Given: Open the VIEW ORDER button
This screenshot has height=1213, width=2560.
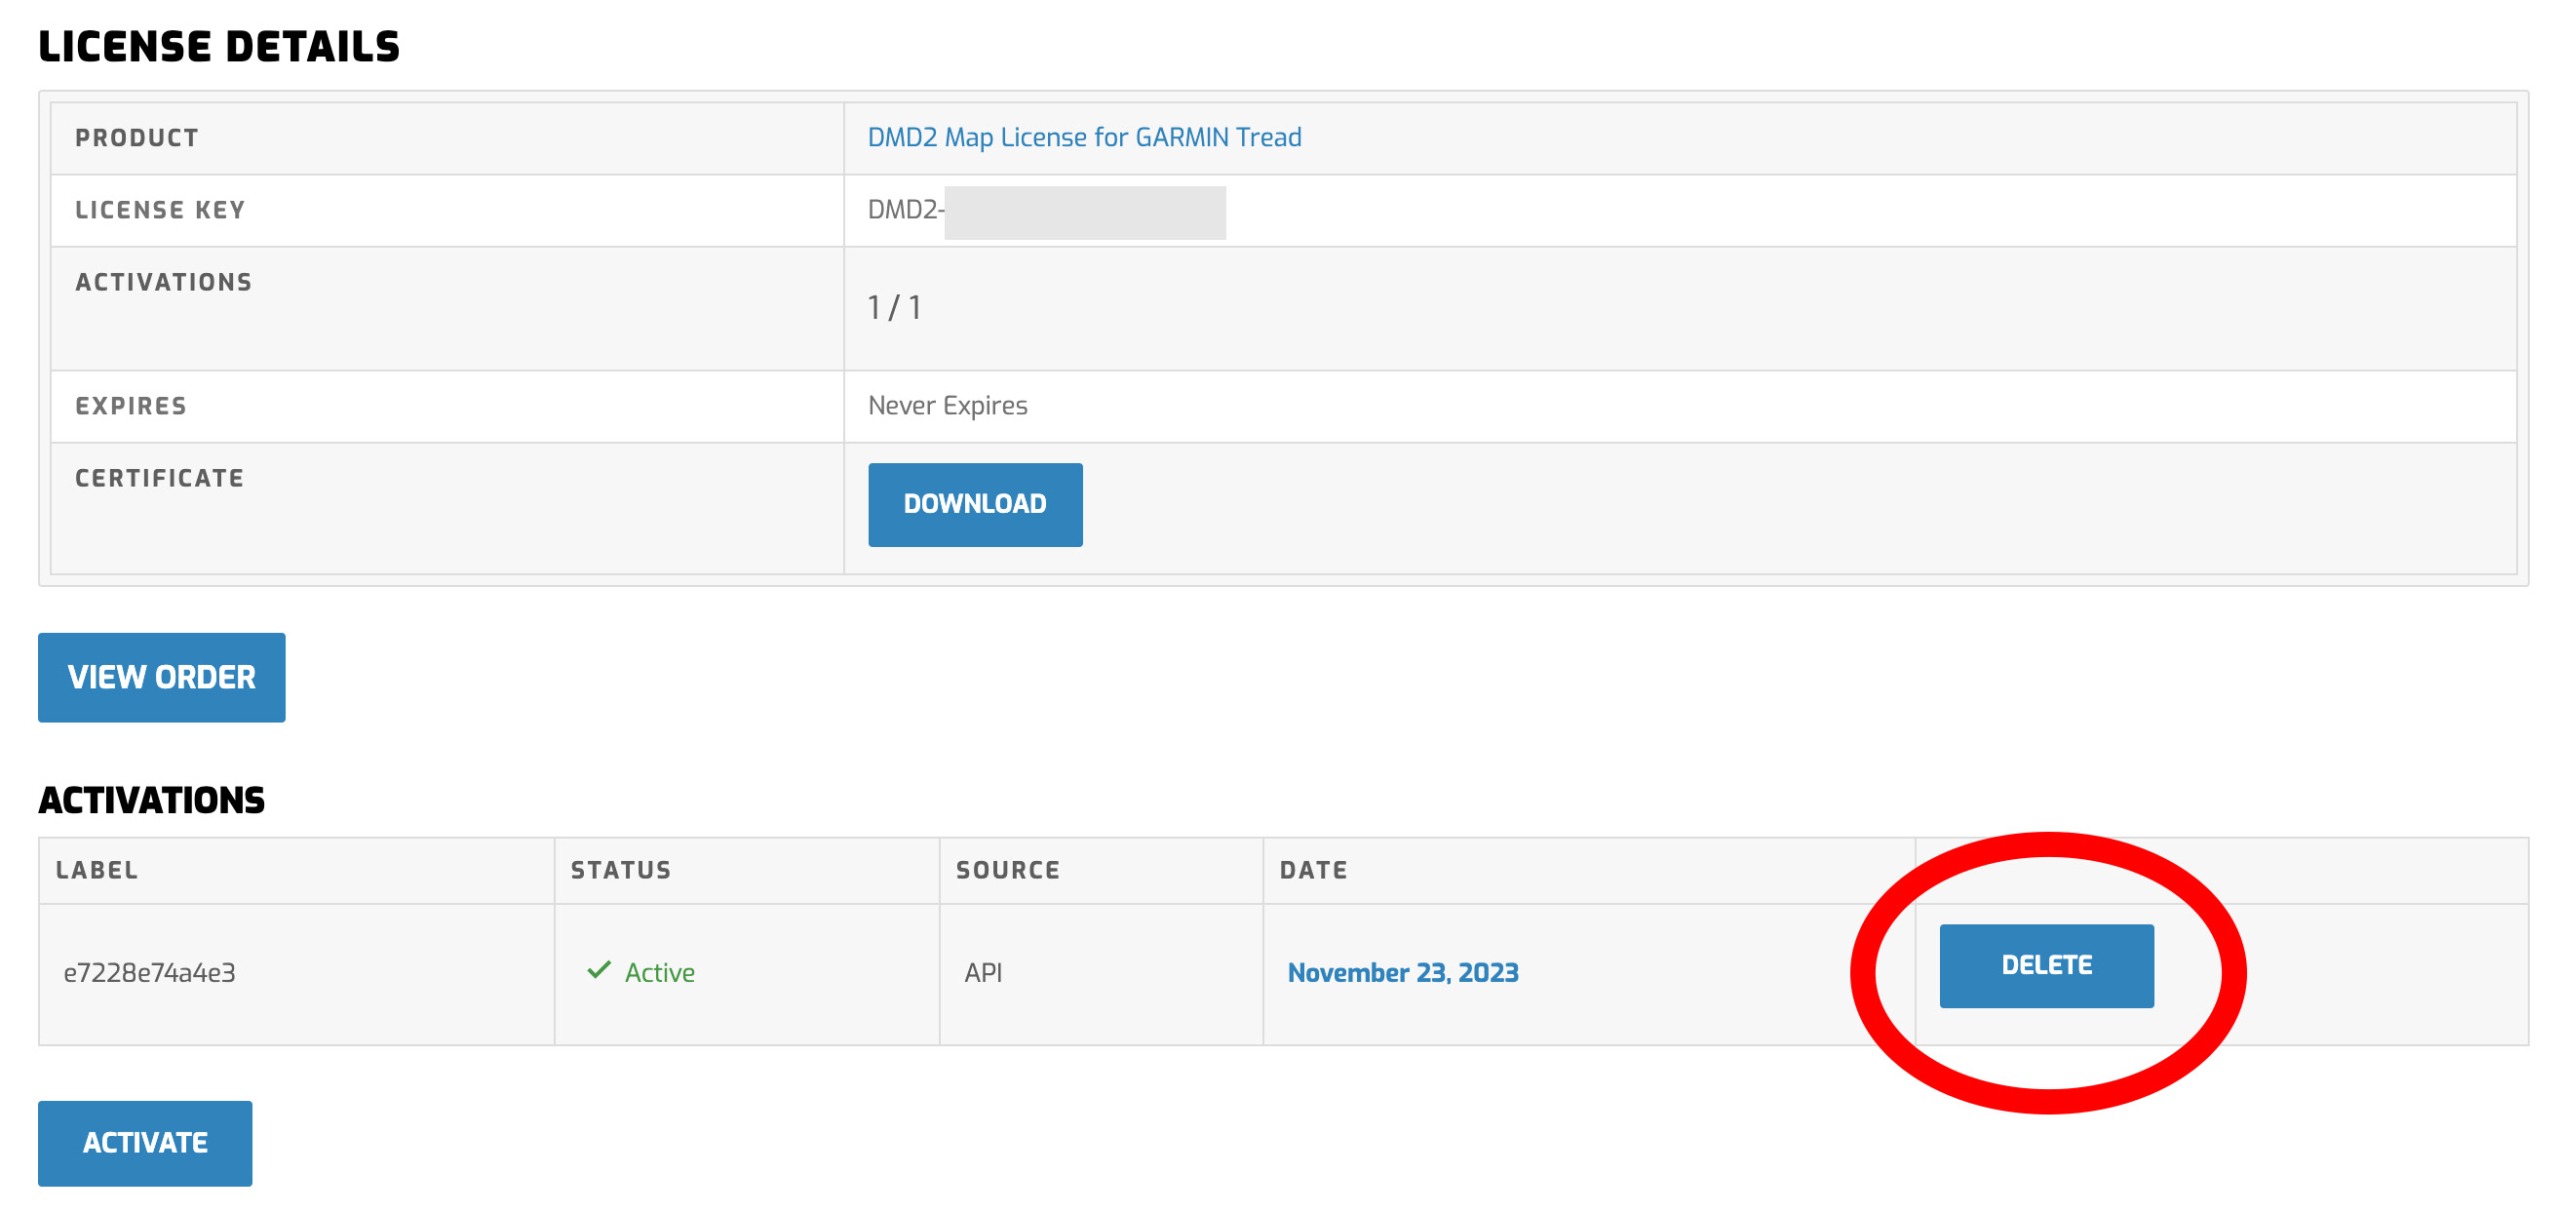Looking at the screenshot, I should (161, 677).
